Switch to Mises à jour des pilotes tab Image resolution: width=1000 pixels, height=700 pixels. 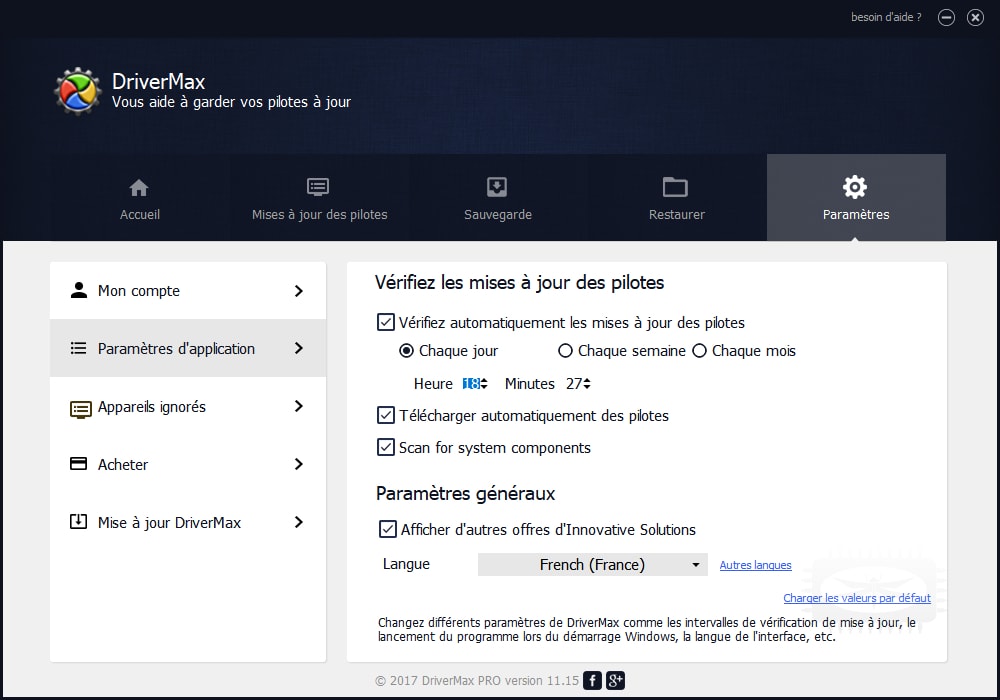point(319,198)
